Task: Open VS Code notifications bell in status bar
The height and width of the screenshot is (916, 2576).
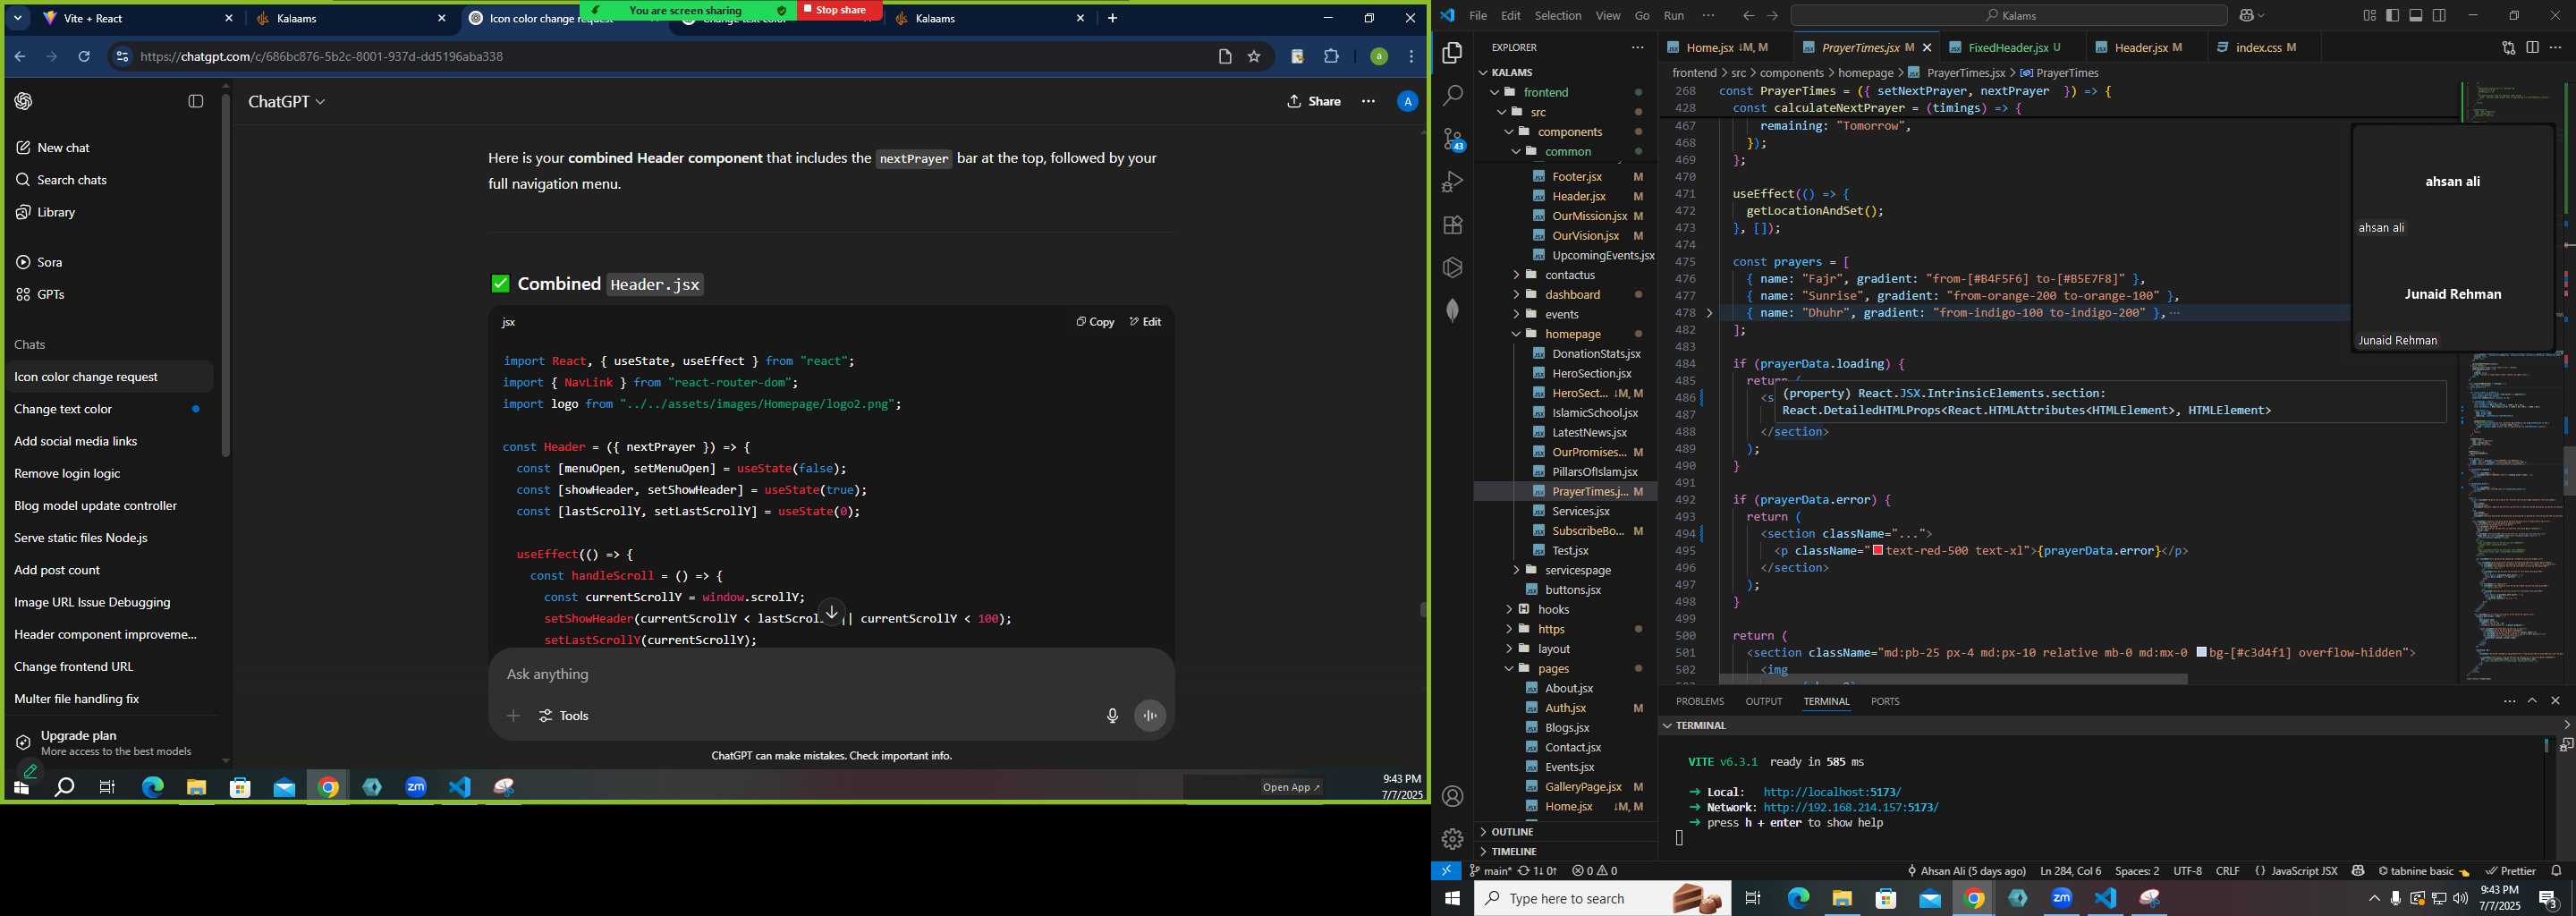Action: point(2557,871)
